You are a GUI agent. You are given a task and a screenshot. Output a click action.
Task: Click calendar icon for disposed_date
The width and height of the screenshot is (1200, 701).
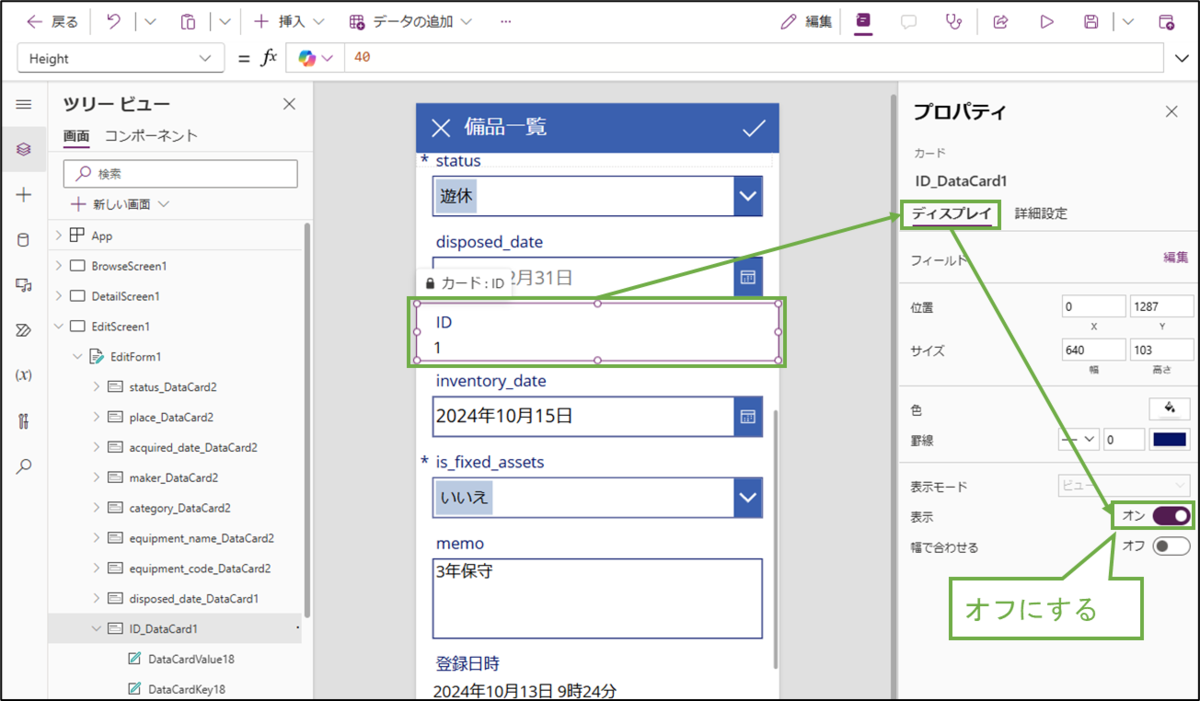(747, 277)
